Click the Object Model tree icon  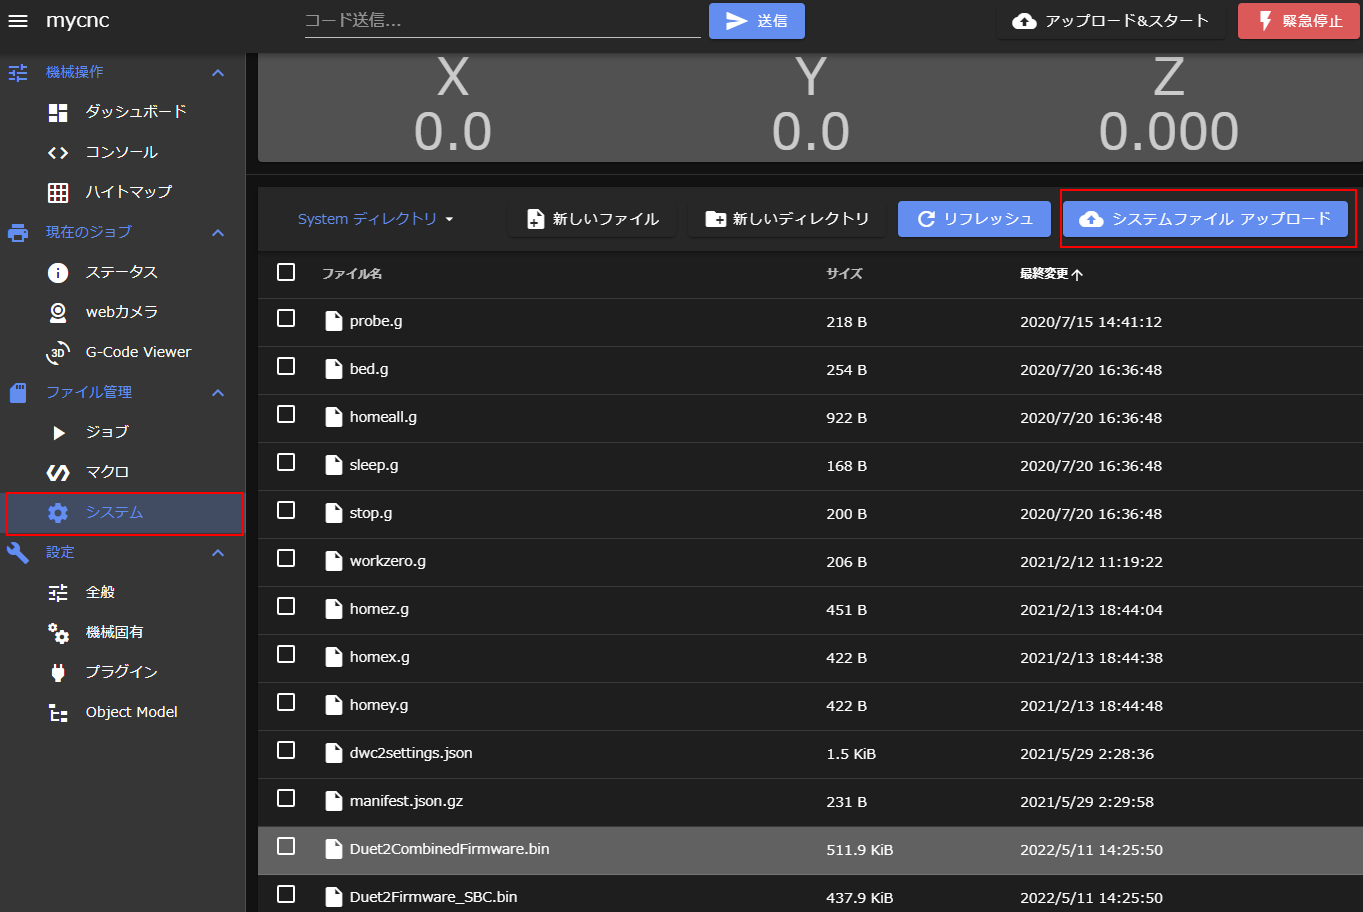[58, 712]
